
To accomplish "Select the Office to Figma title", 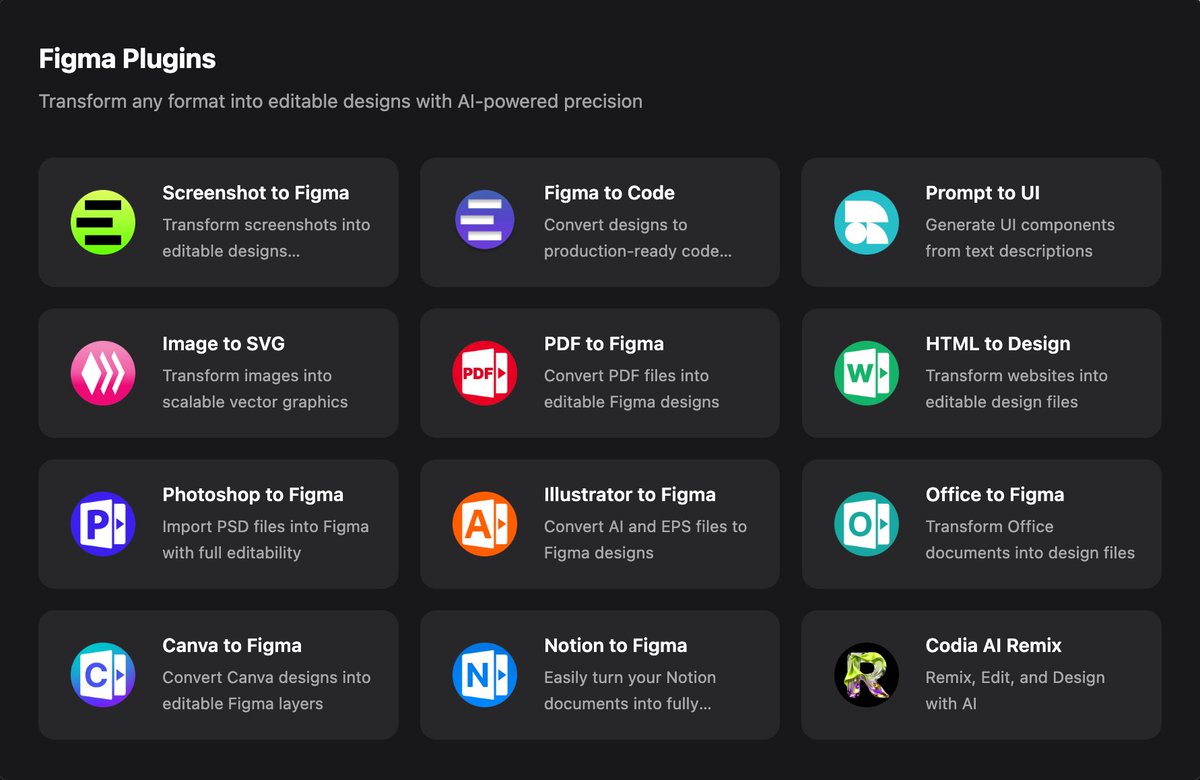I will pyautogui.click(x=995, y=495).
